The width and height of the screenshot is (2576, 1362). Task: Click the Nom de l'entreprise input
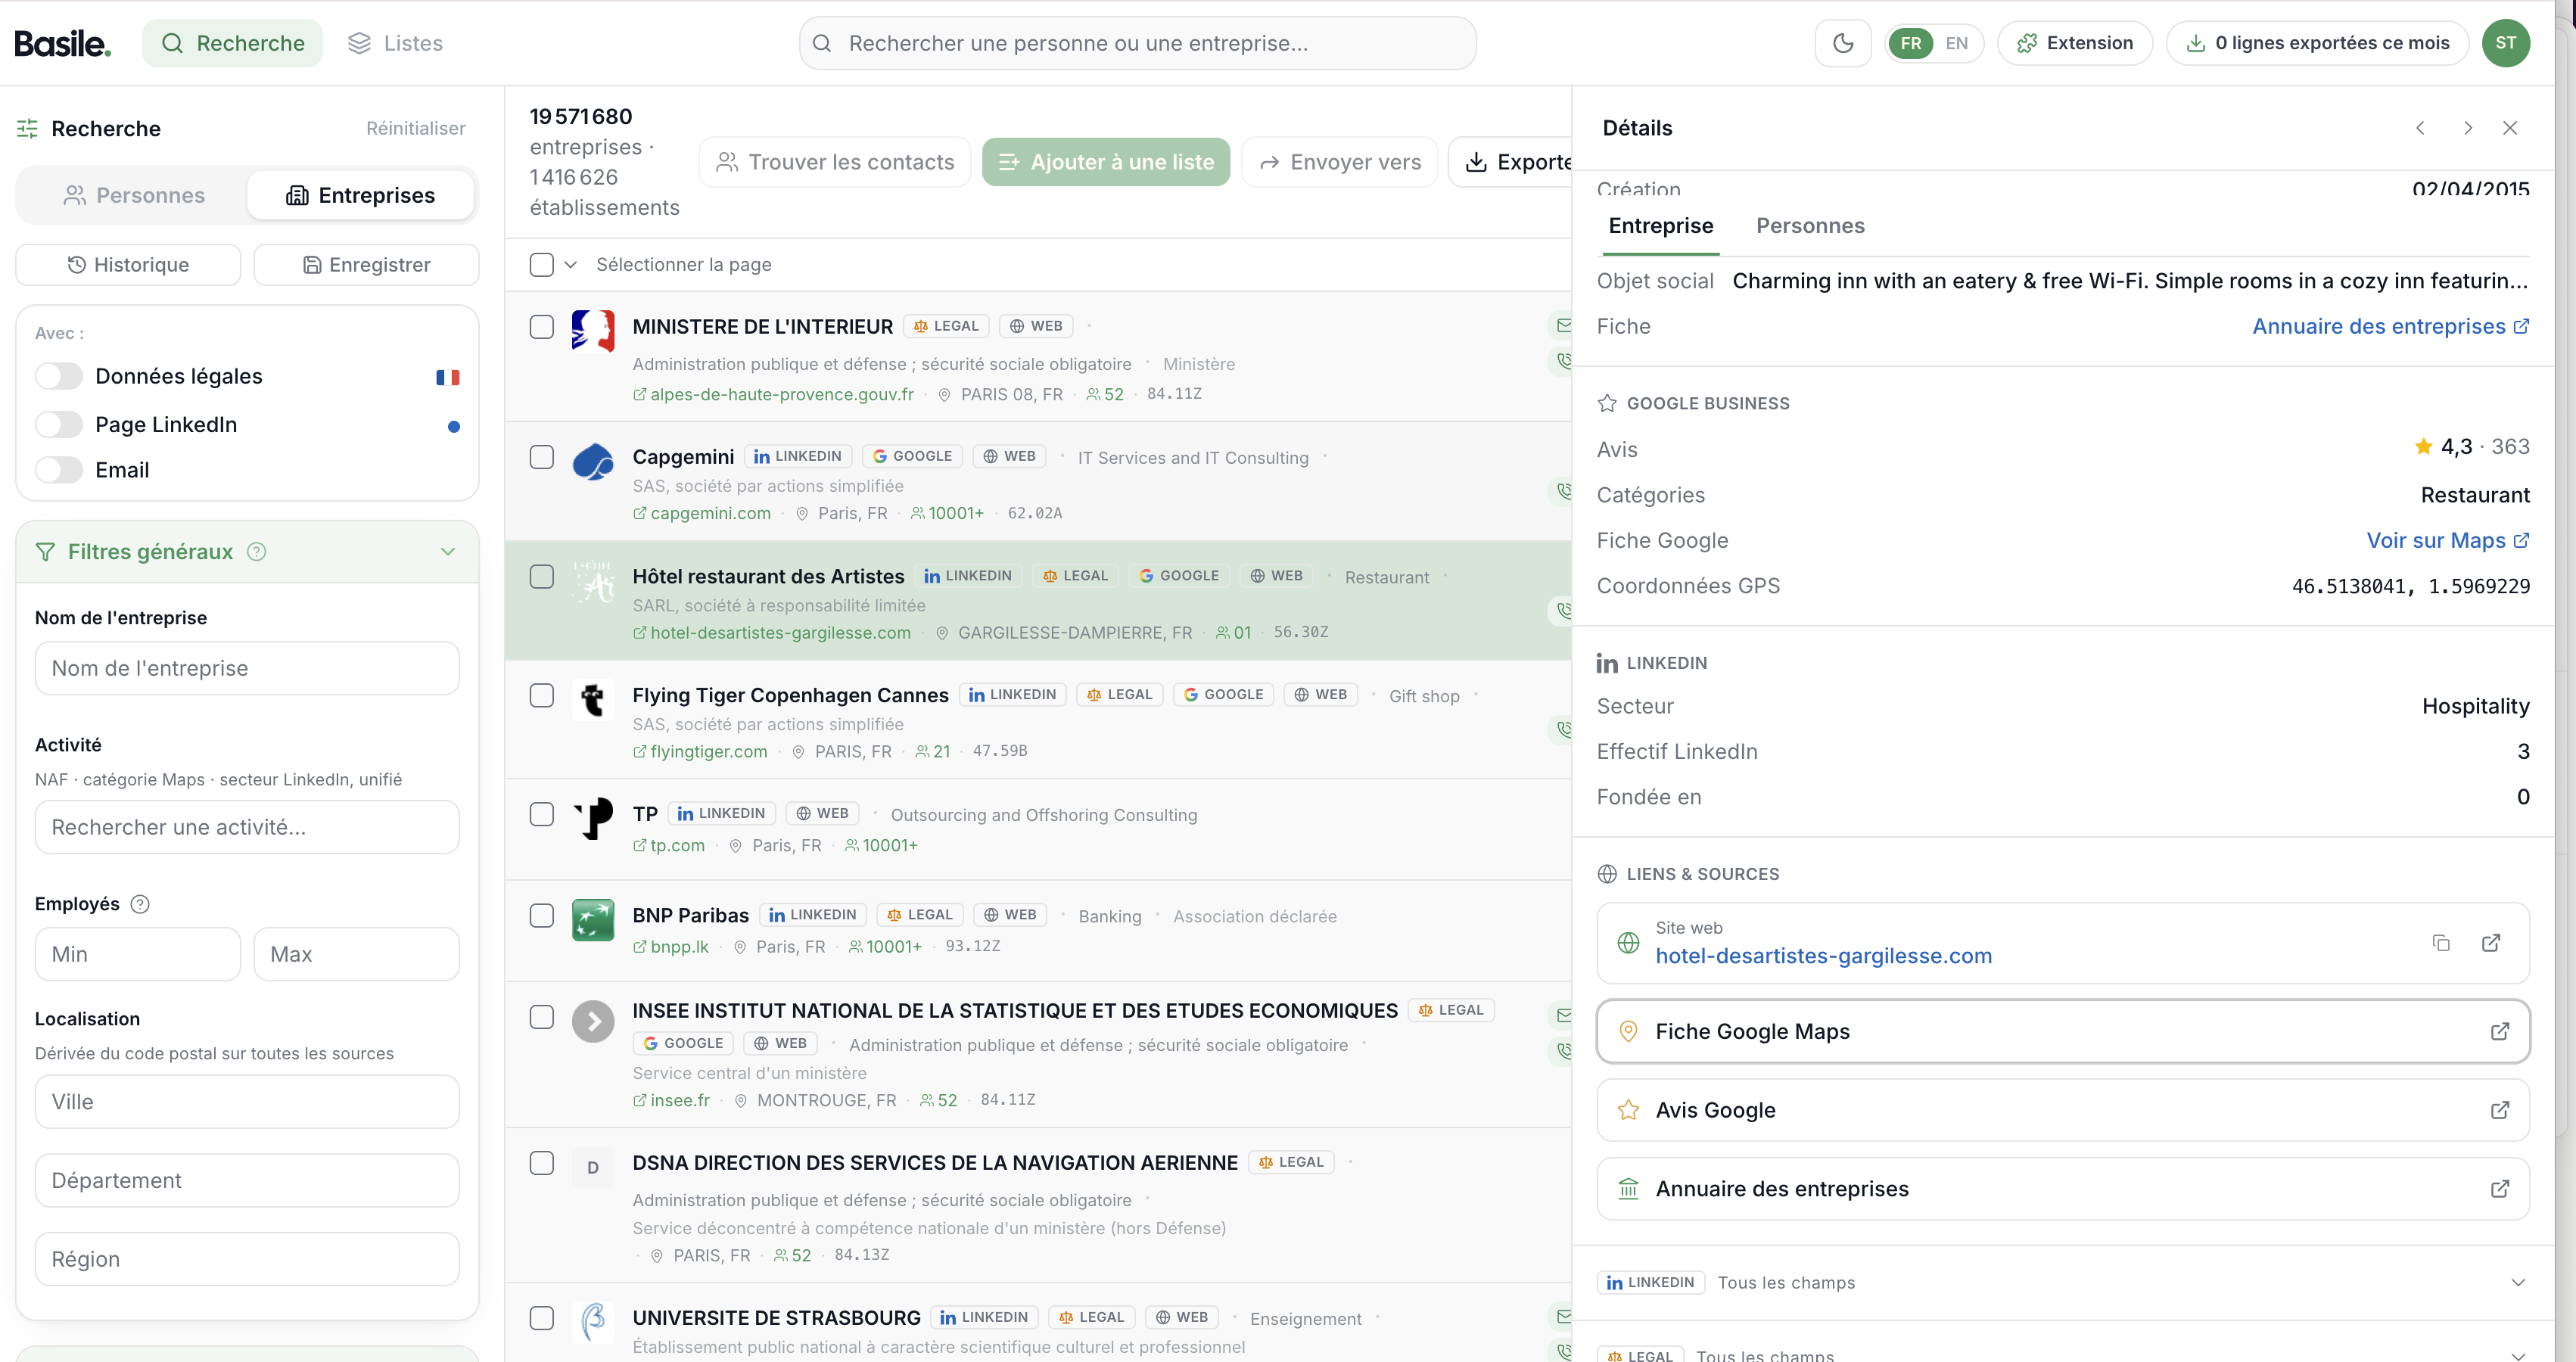click(x=247, y=668)
